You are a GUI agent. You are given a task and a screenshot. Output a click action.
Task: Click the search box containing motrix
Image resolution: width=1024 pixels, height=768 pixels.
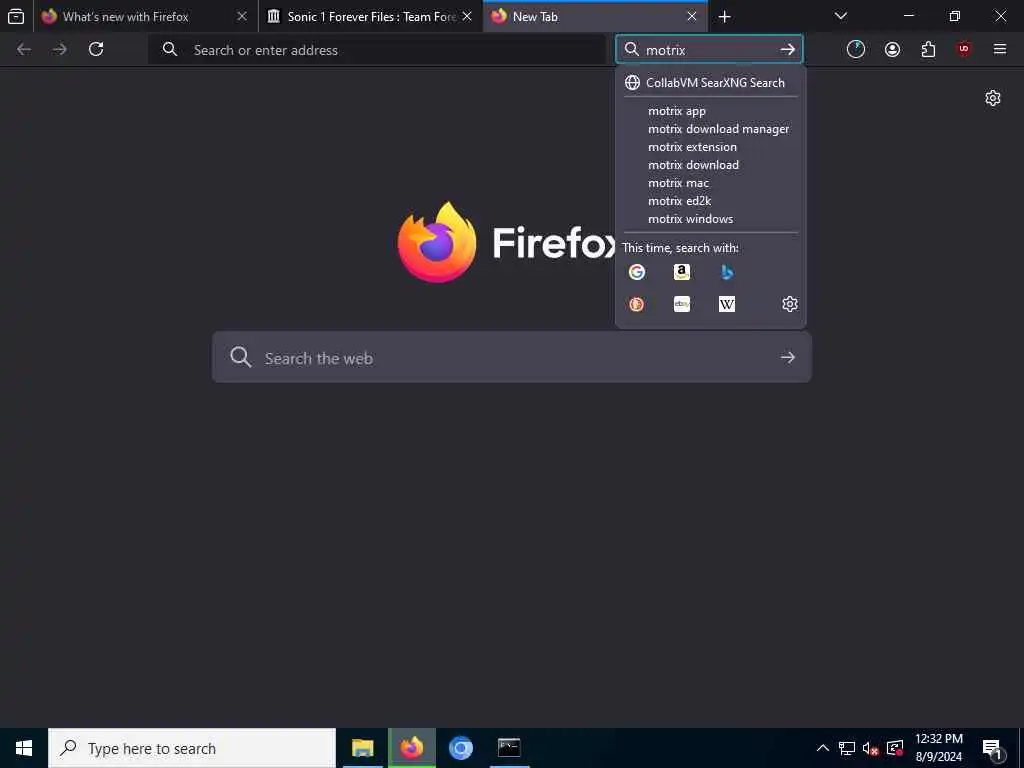[x=709, y=50]
